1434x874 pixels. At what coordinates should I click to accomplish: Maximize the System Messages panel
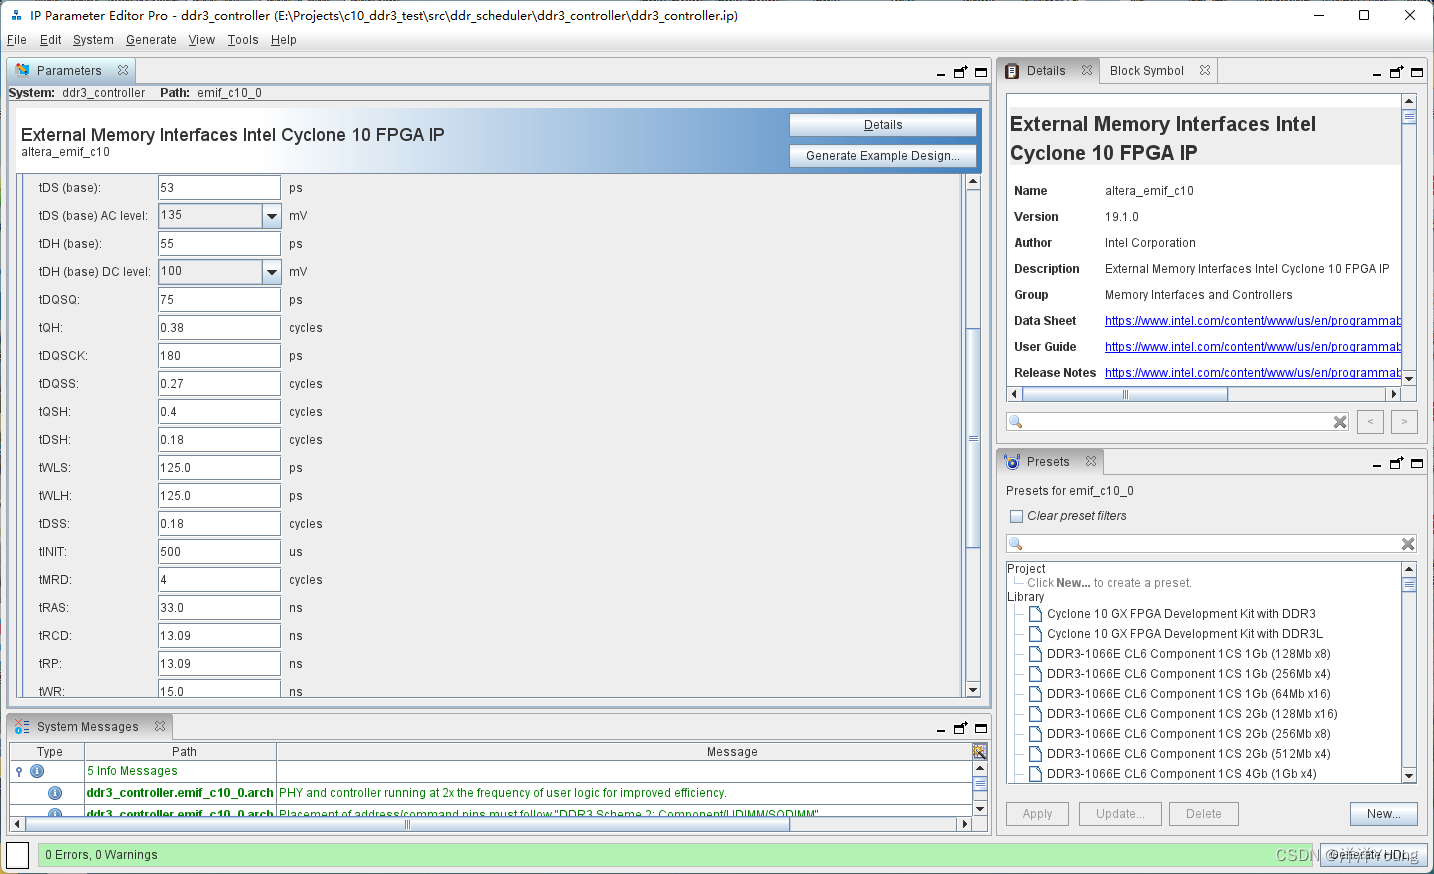(981, 728)
